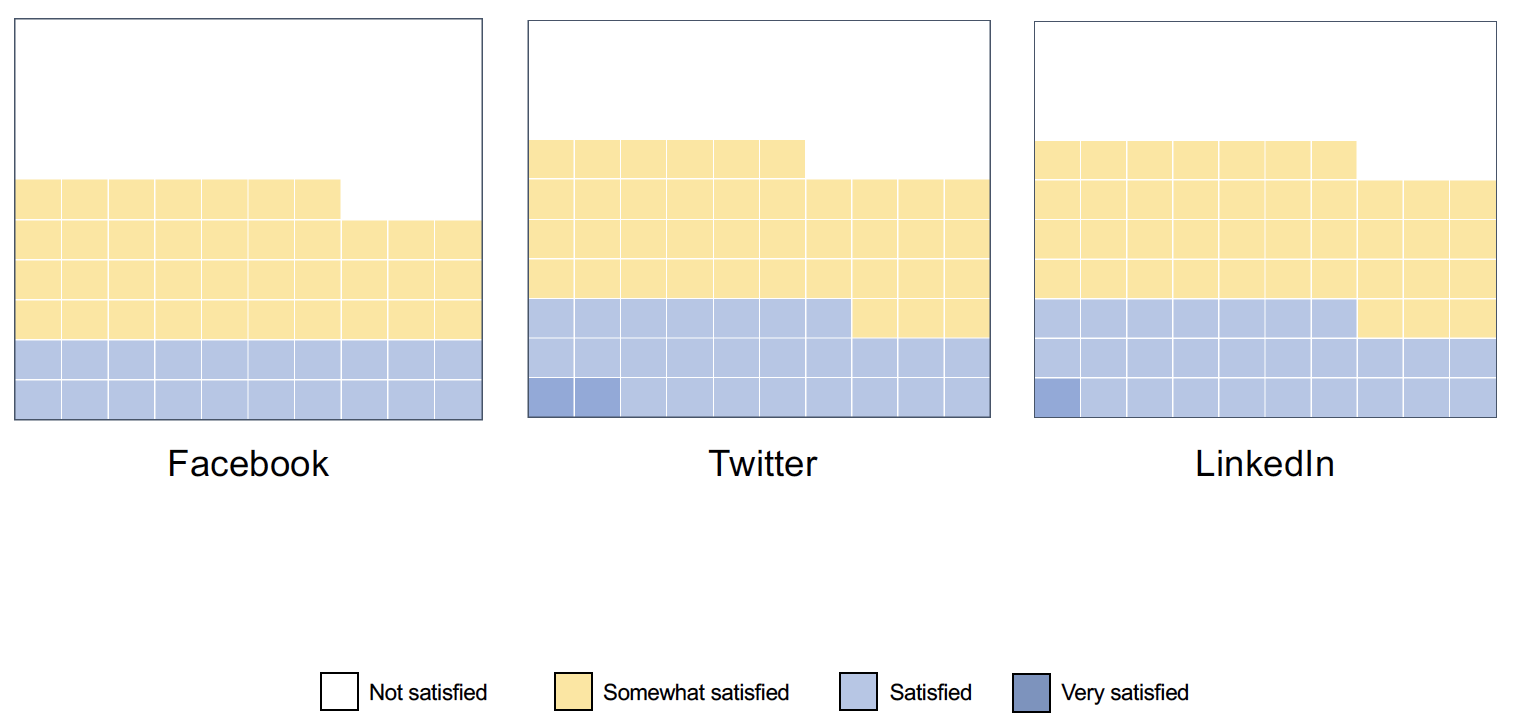The width and height of the screenshot is (1536, 728).
Task: Click Facebook chart's light blue Satisfied area
Action: [x=248, y=379]
